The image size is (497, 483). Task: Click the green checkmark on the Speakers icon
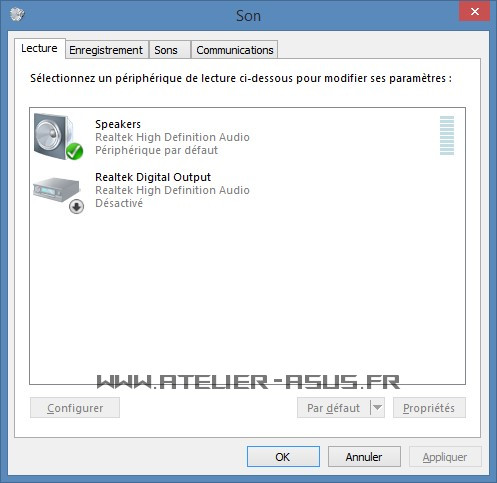(74, 151)
